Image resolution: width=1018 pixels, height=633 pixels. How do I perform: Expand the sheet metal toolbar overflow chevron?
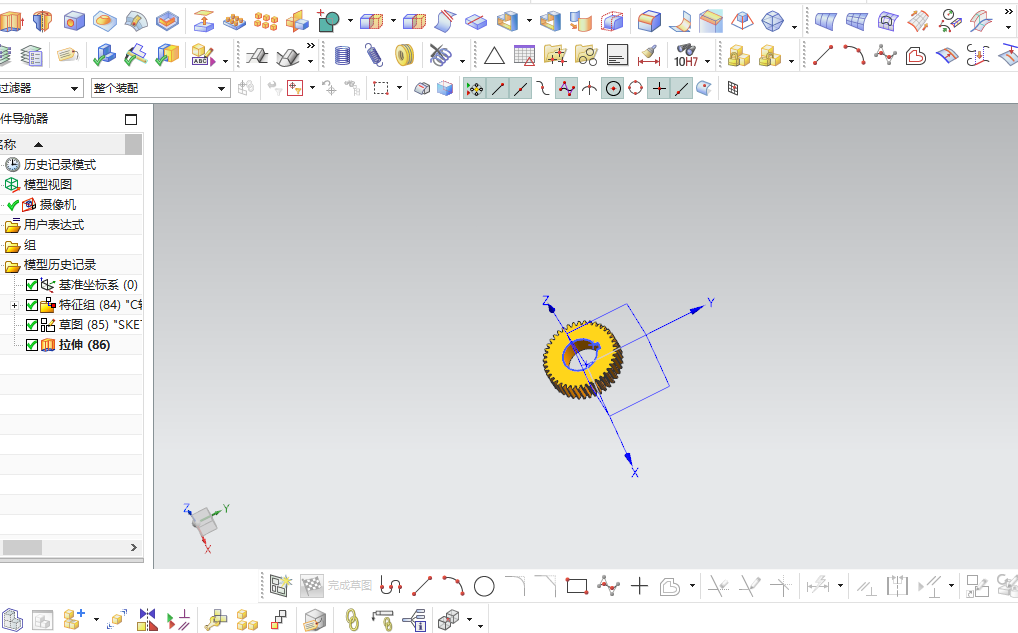(x=310, y=46)
